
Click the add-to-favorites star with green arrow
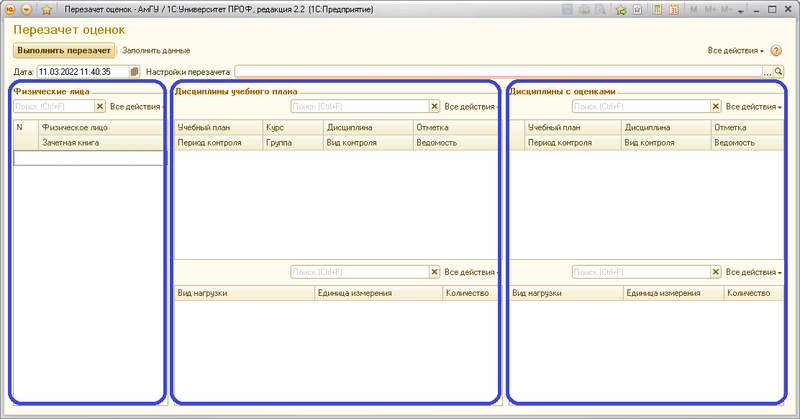[x=621, y=9]
